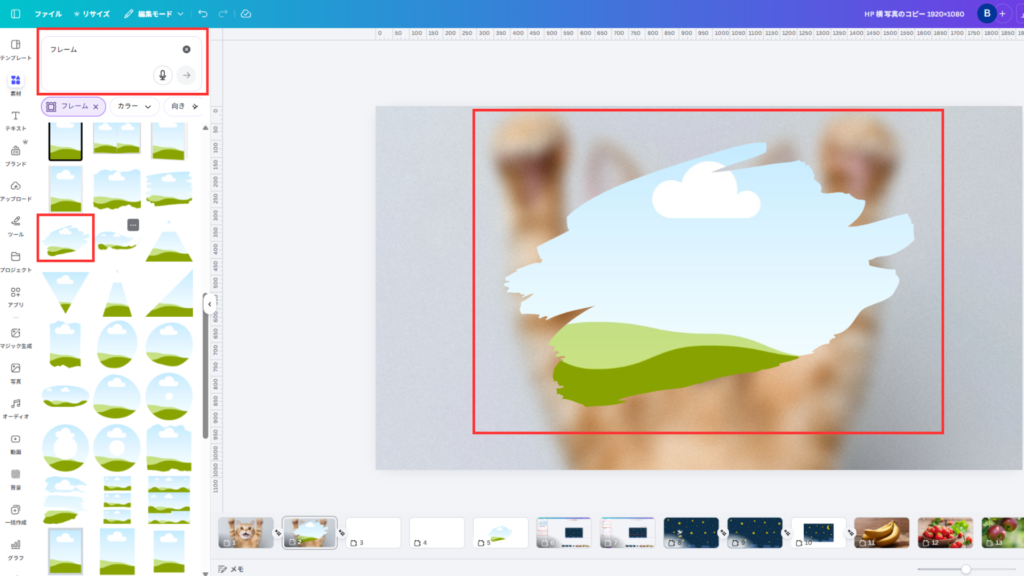1024x576 pixels.
Task: Expand the カラー filter dropdown
Action: (x=134, y=106)
